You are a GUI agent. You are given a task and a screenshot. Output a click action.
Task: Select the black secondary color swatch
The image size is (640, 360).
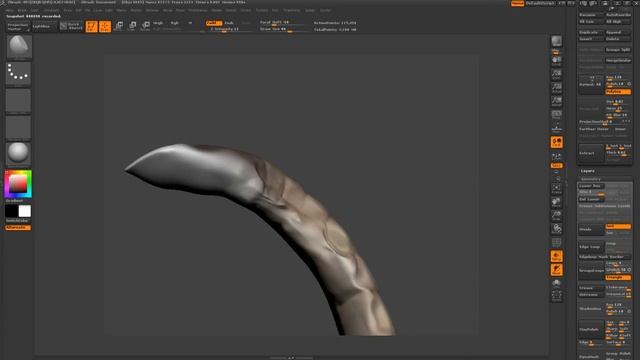(x=11, y=211)
